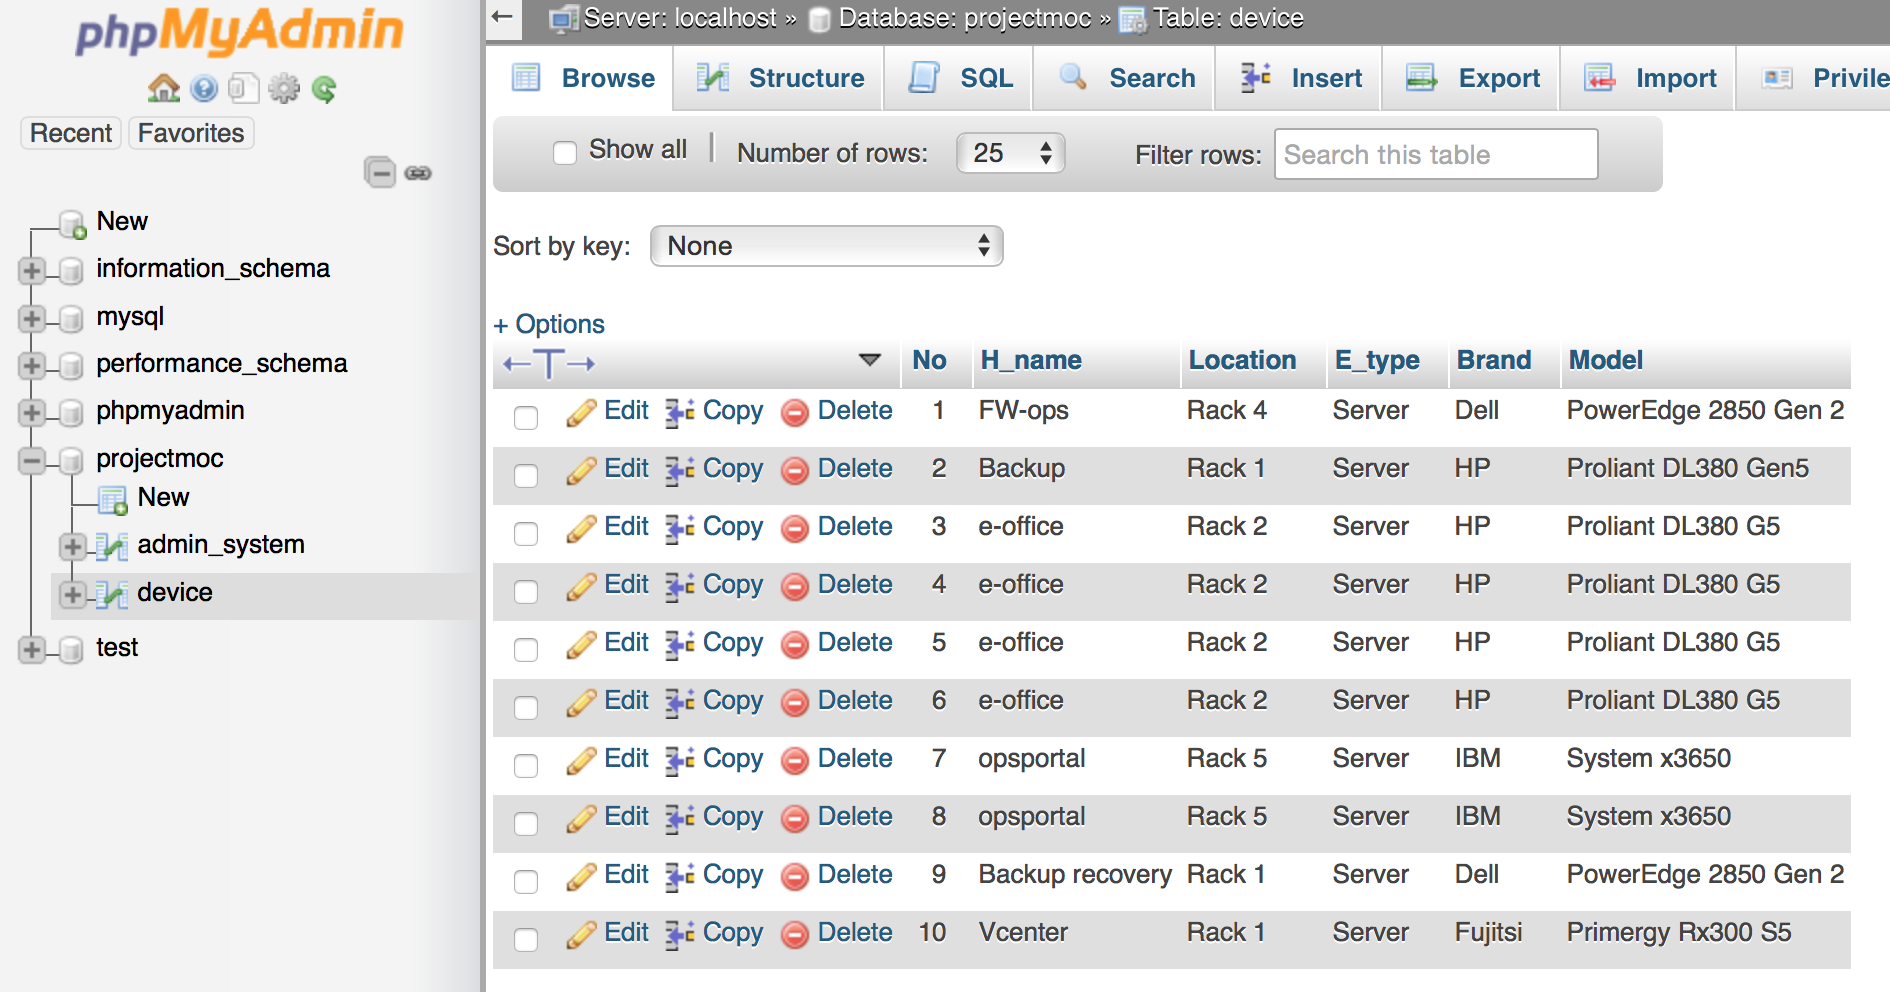This screenshot has height=992, width=1890.
Task: Expand the phpmyadmin database node
Action: (32, 412)
